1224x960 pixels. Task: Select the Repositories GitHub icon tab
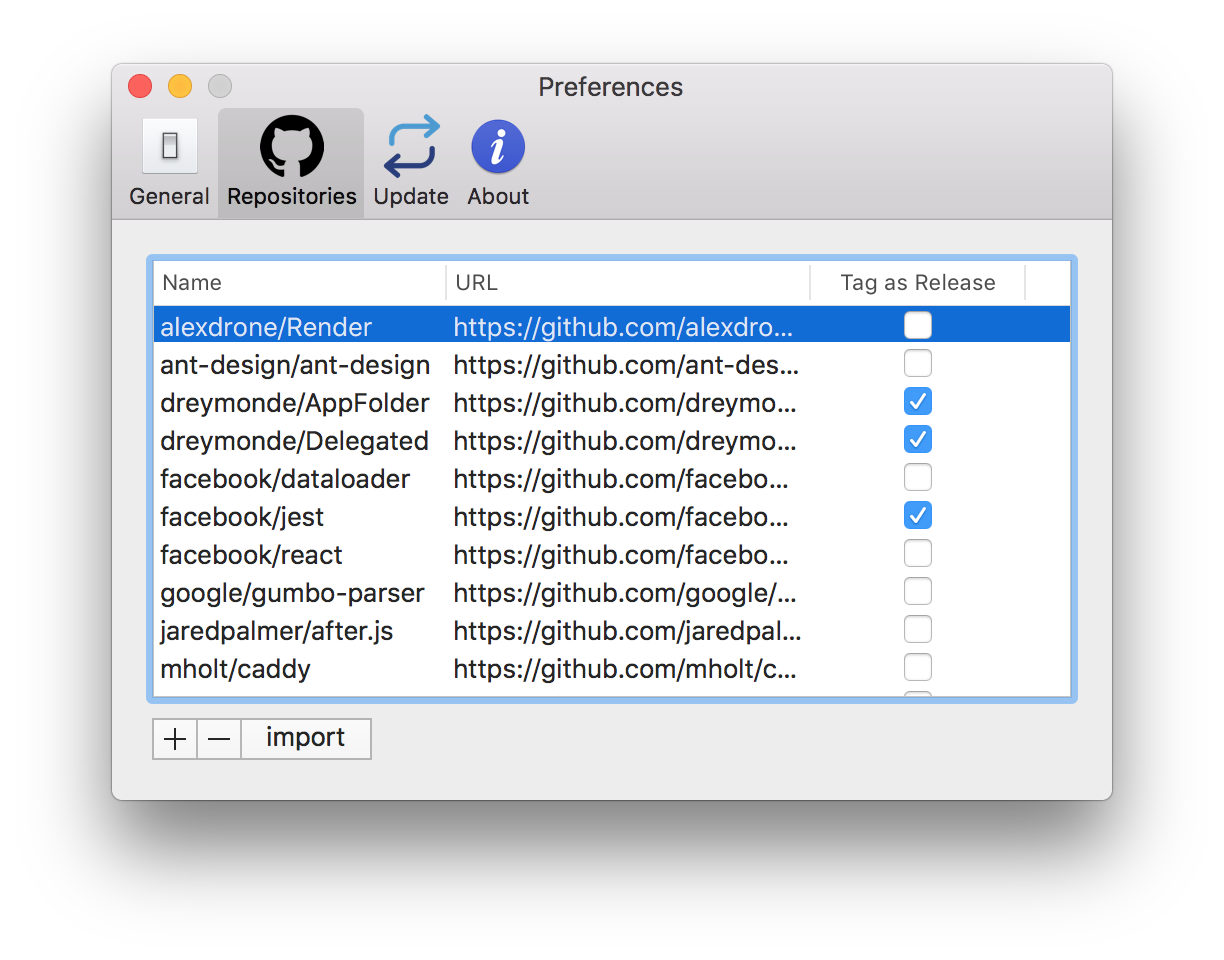[x=291, y=163]
